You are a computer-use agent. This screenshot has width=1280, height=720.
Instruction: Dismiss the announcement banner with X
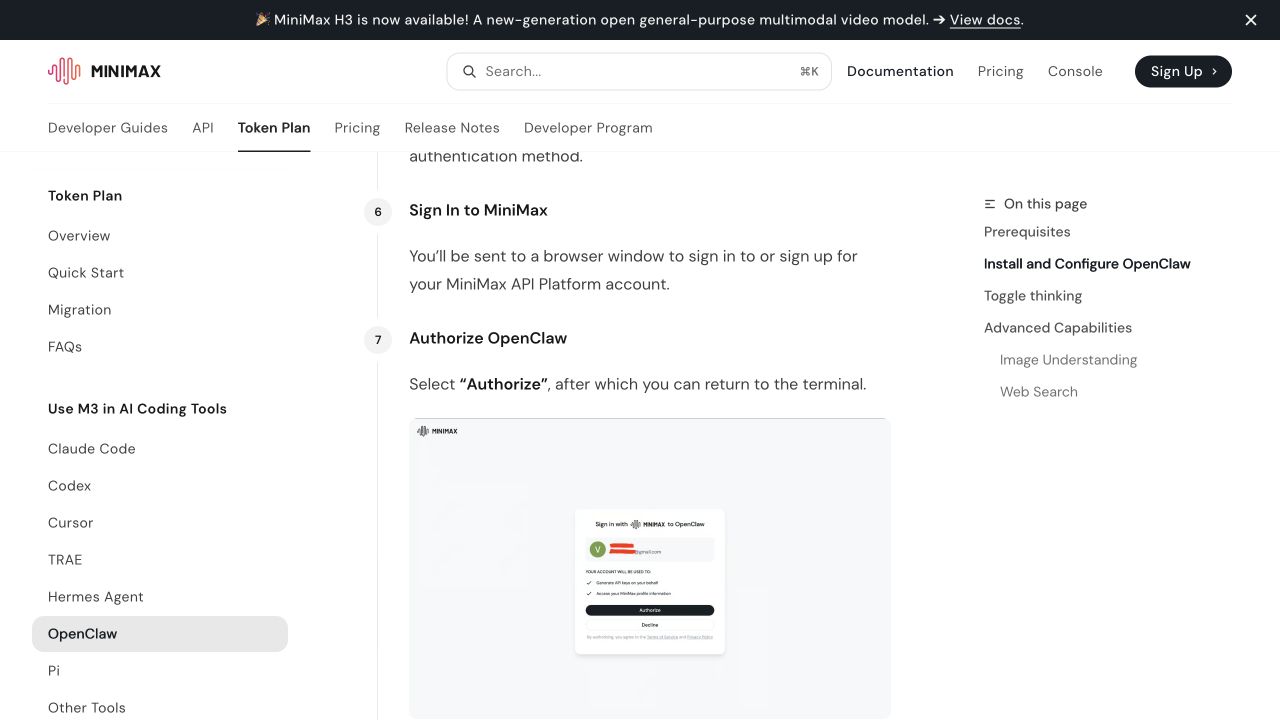tap(1251, 20)
